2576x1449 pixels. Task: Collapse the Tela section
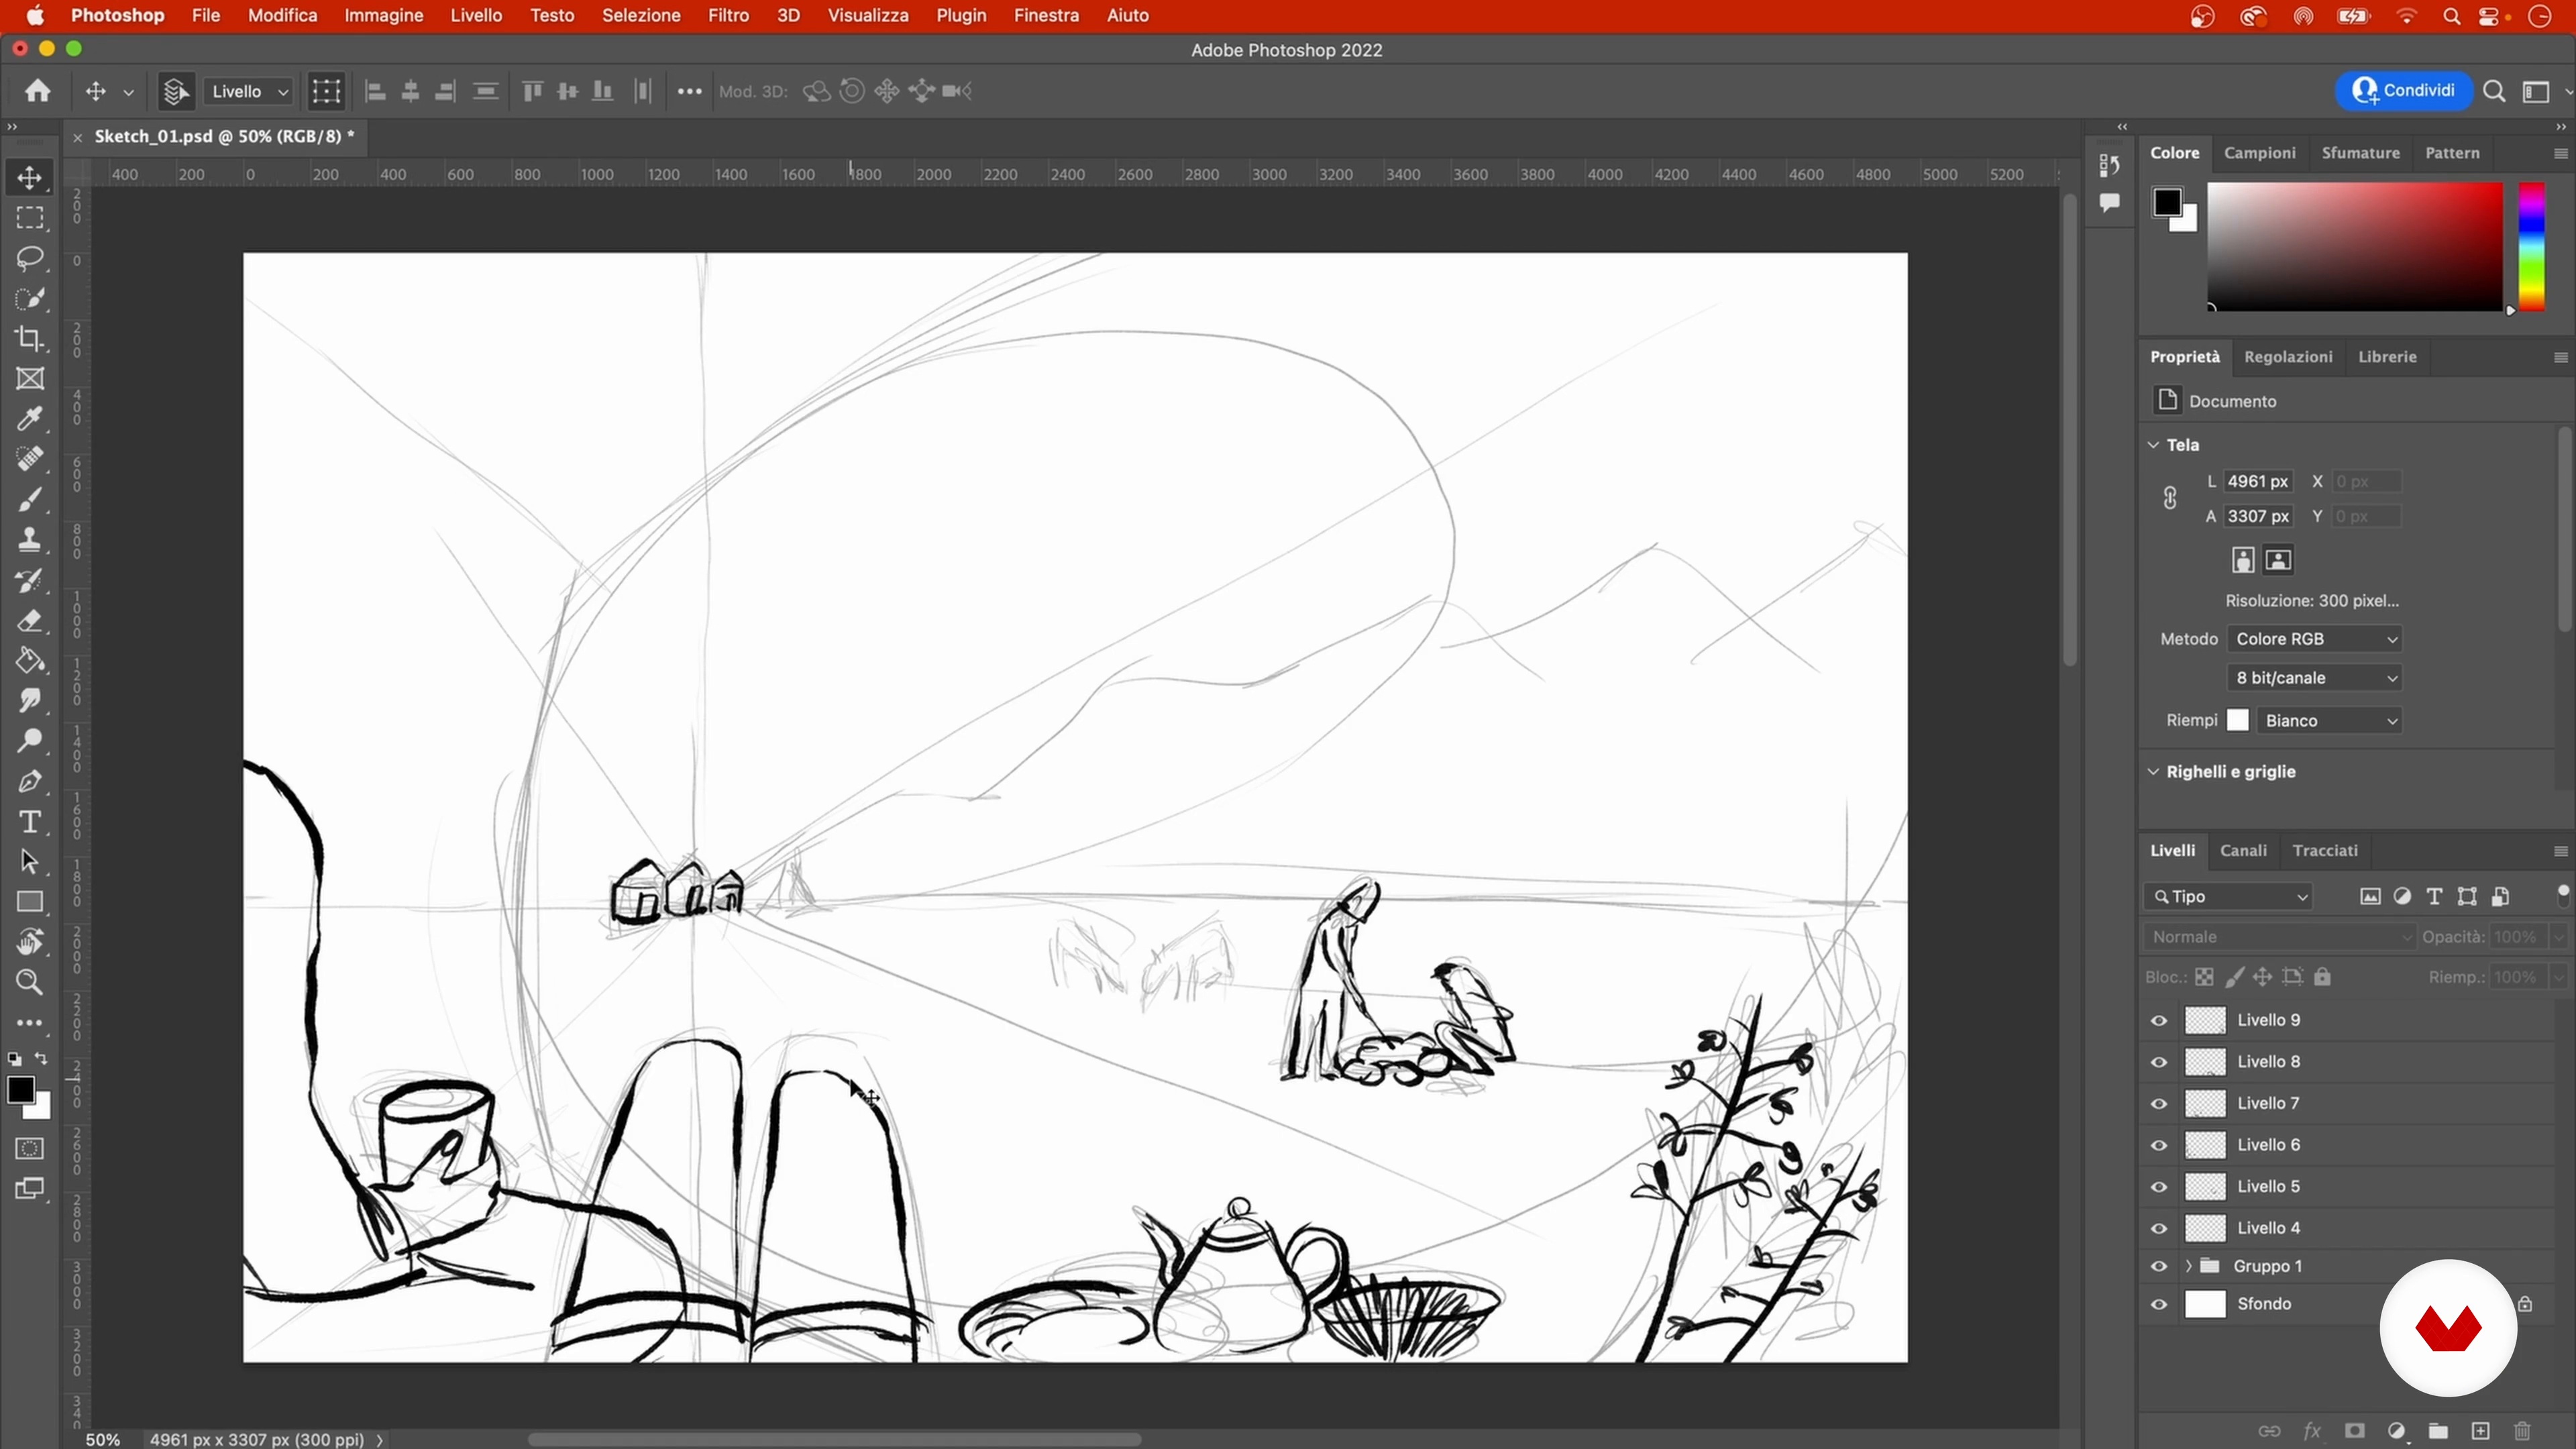click(2154, 445)
